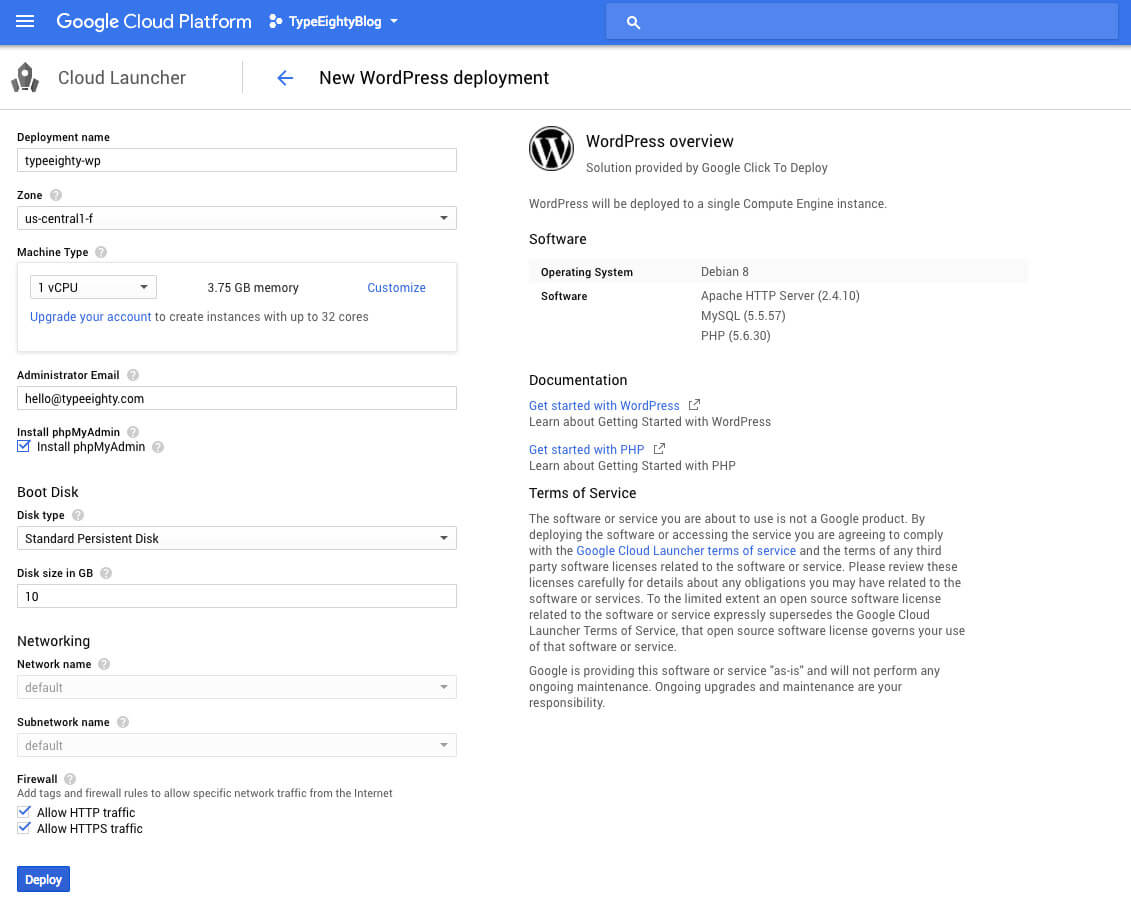This screenshot has height=910, width=1131.
Task: Open the Zone dropdown us-central1-f
Action: (237, 218)
